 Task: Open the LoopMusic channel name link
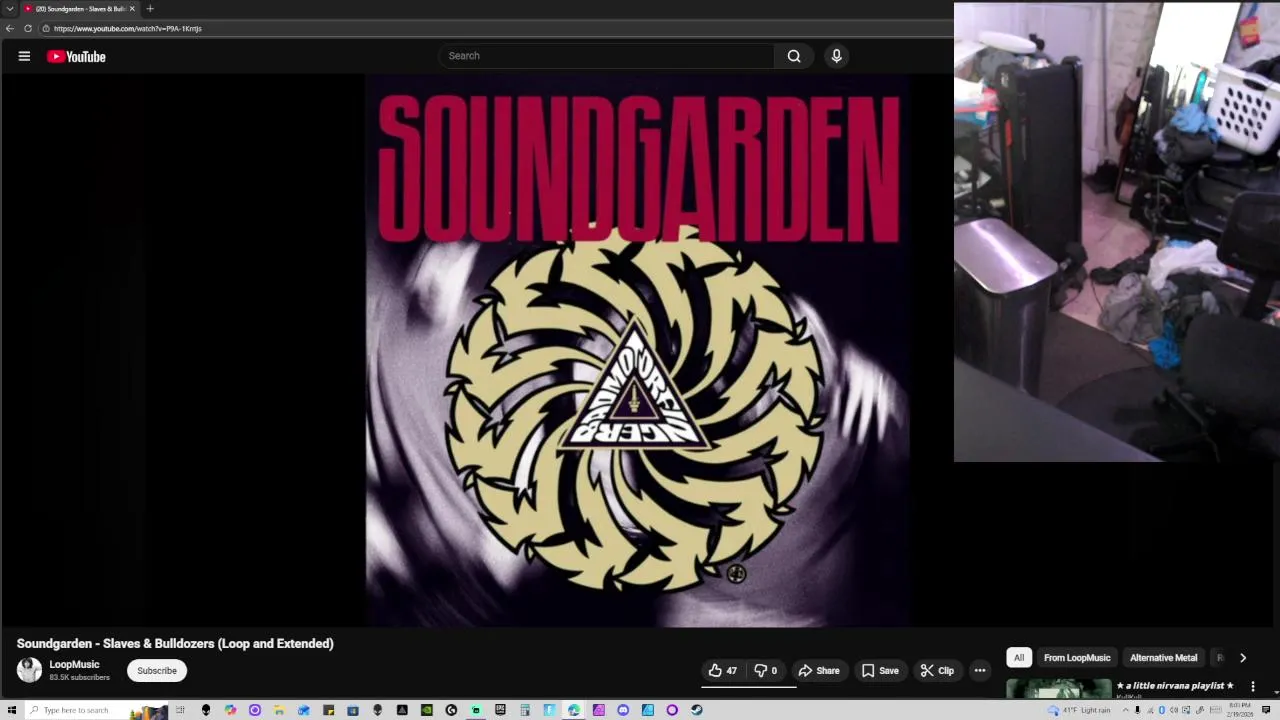tap(74, 664)
